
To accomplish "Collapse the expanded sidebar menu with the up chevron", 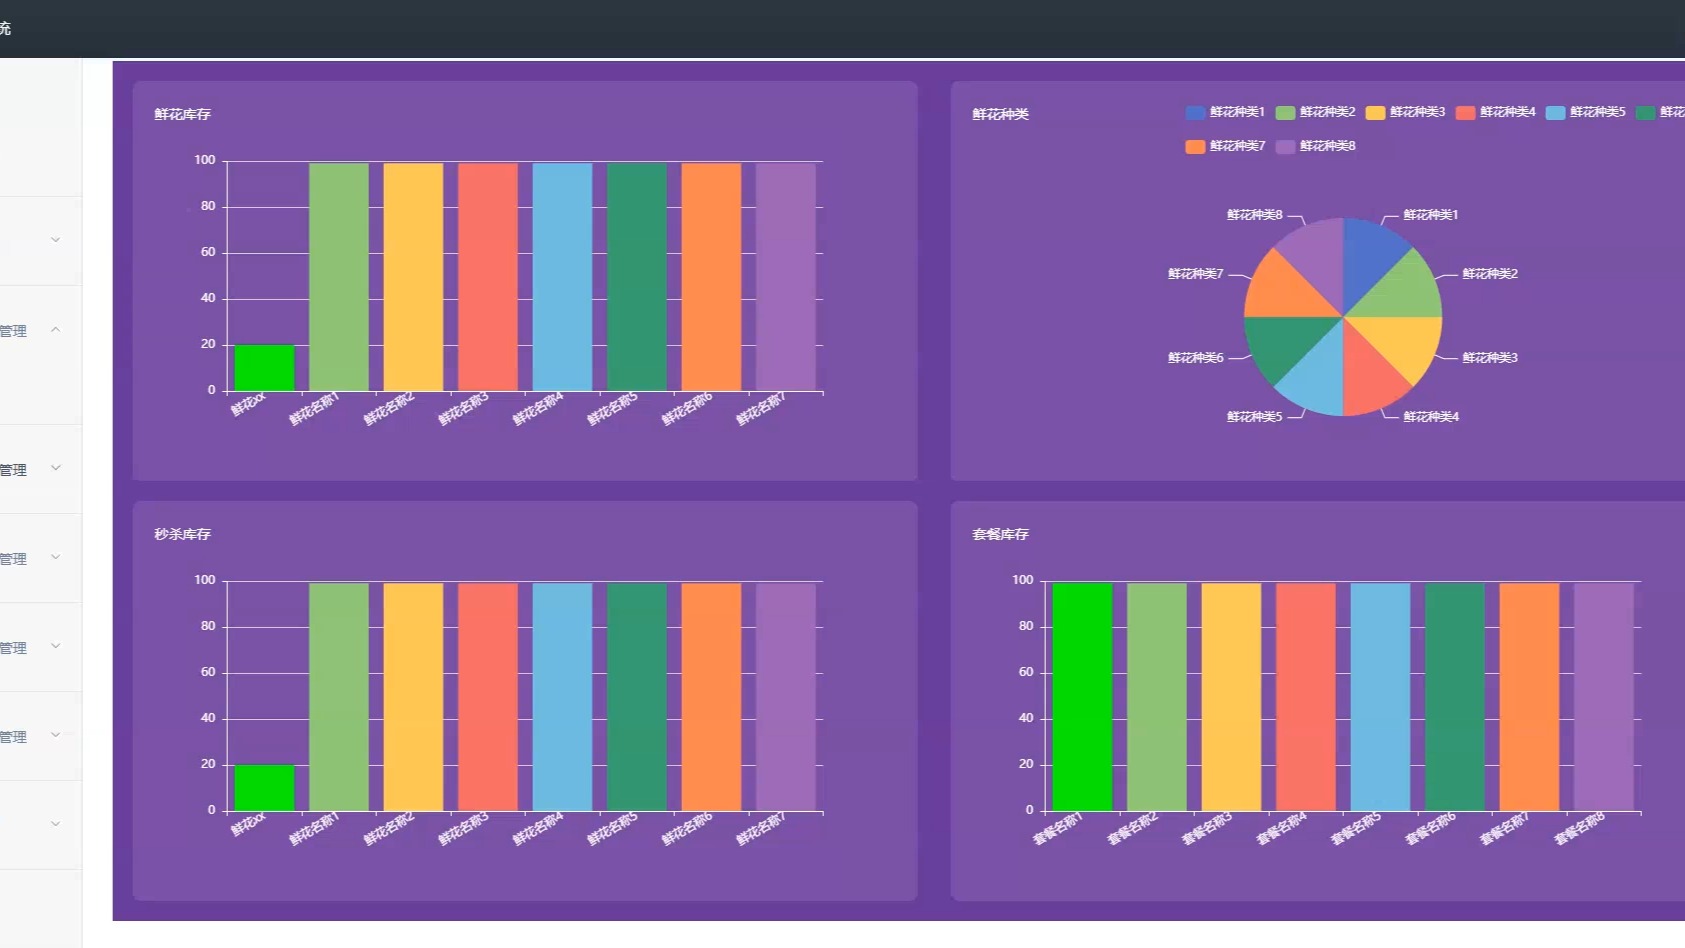I will [x=56, y=330].
